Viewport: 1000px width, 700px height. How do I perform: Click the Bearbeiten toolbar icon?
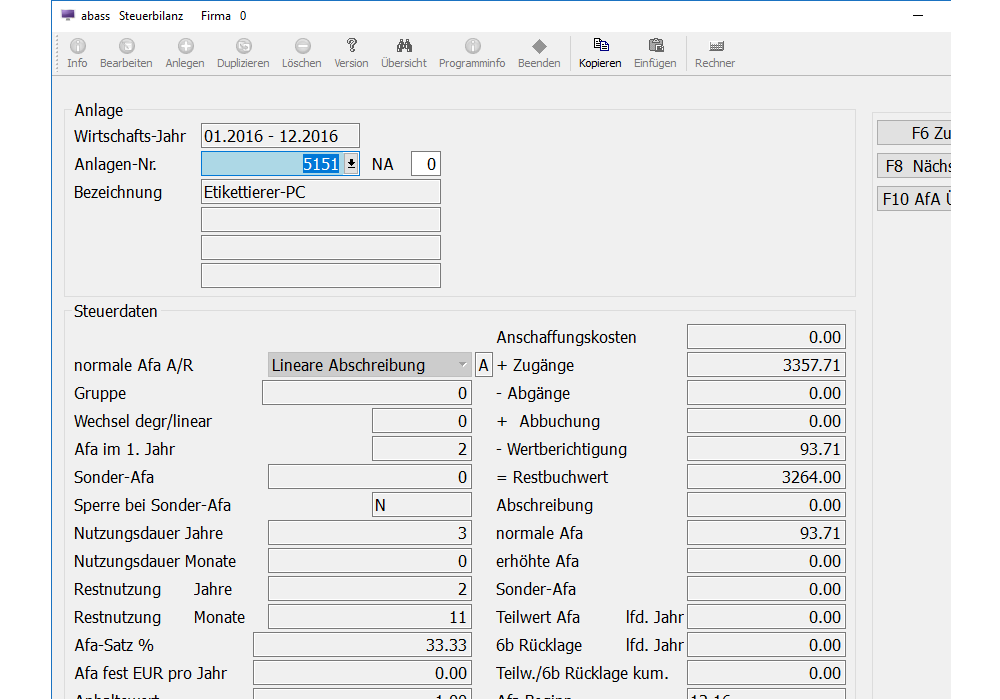pyautogui.click(x=126, y=47)
